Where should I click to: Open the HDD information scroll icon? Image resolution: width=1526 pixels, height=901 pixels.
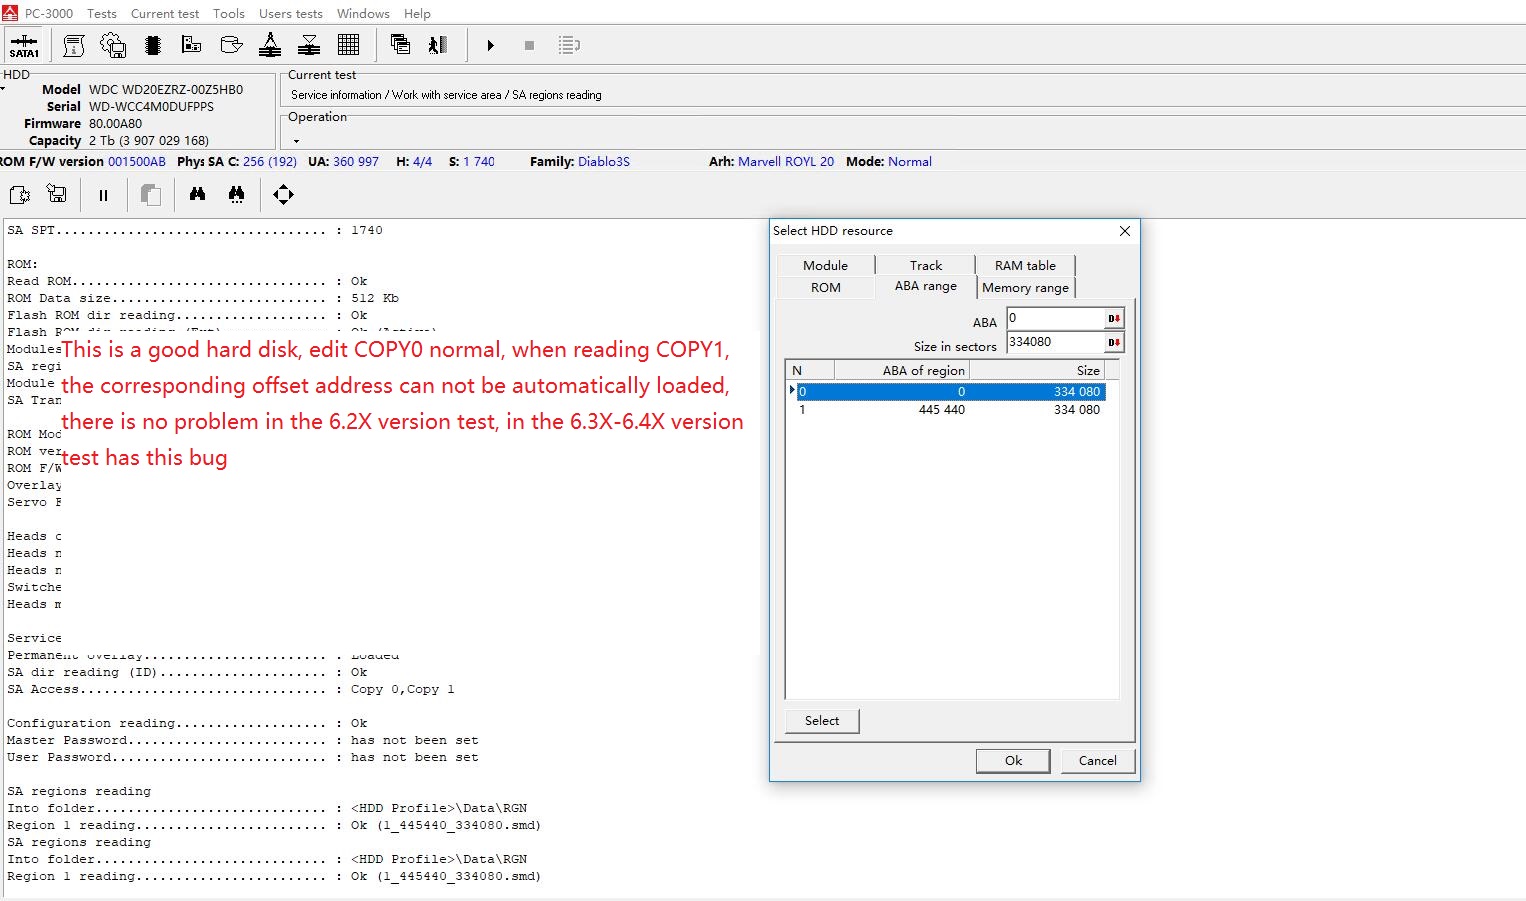74,45
